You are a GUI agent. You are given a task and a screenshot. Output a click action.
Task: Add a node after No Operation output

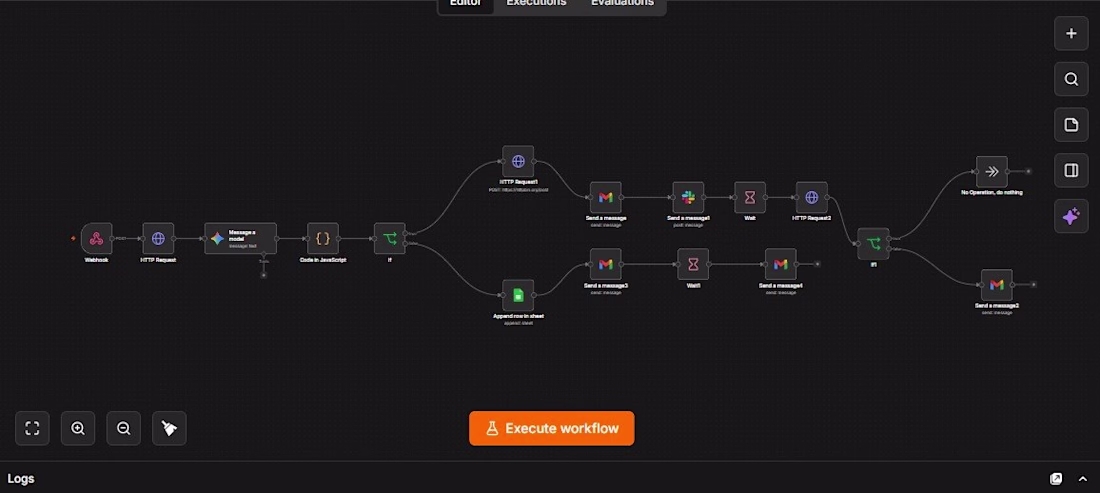point(1028,171)
